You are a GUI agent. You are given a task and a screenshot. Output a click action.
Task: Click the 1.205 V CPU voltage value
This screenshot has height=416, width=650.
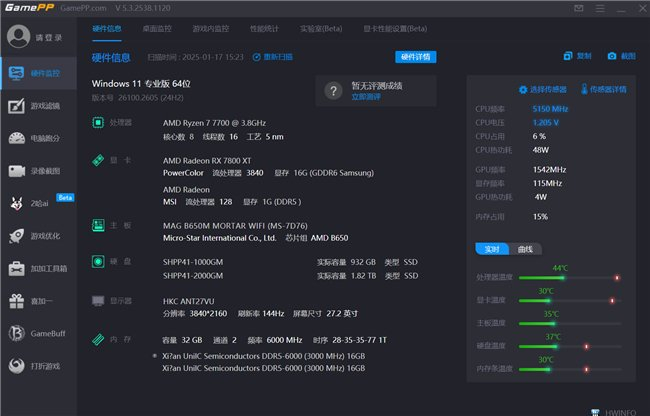tap(546, 123)
